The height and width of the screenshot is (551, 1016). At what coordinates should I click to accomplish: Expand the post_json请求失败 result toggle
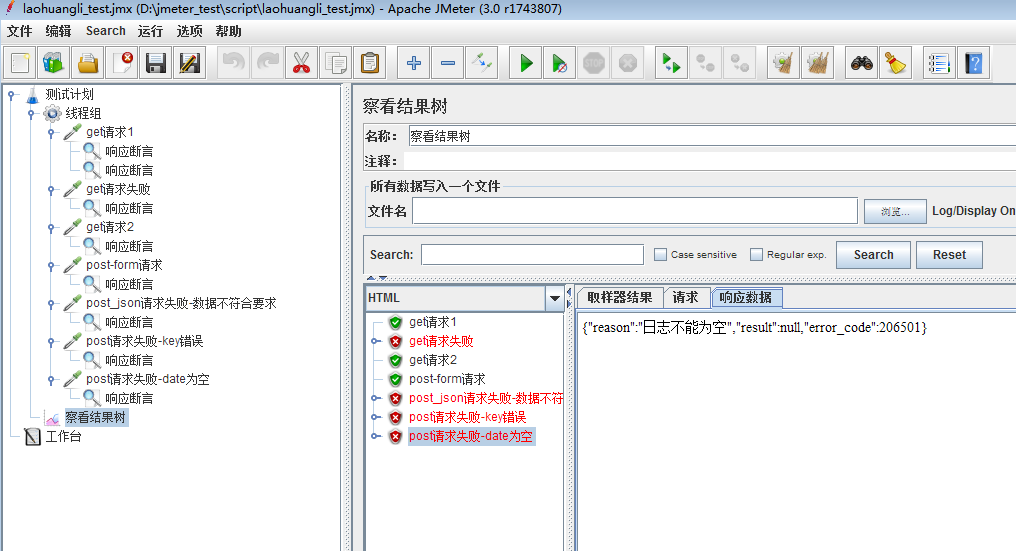pos(375,398)
